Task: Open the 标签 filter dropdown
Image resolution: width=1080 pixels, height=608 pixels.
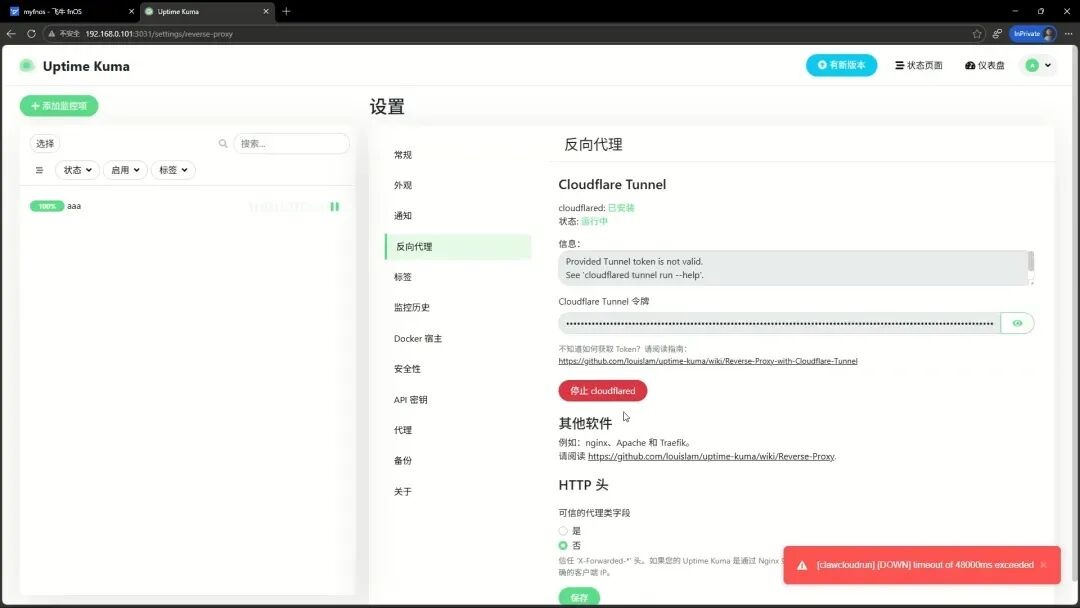Action: (x=173, y=170)
